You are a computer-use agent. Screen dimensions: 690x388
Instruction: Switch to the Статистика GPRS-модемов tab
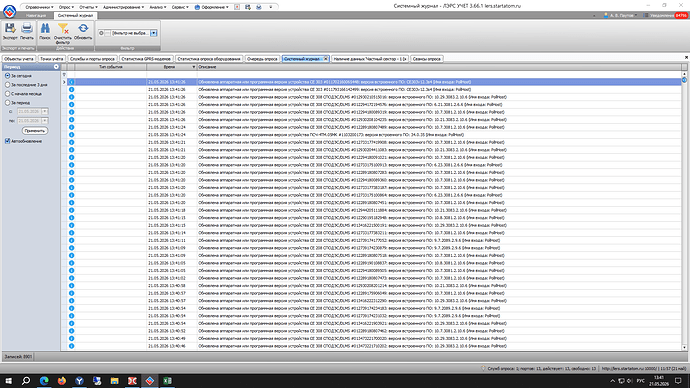click(x=146, y=59)
